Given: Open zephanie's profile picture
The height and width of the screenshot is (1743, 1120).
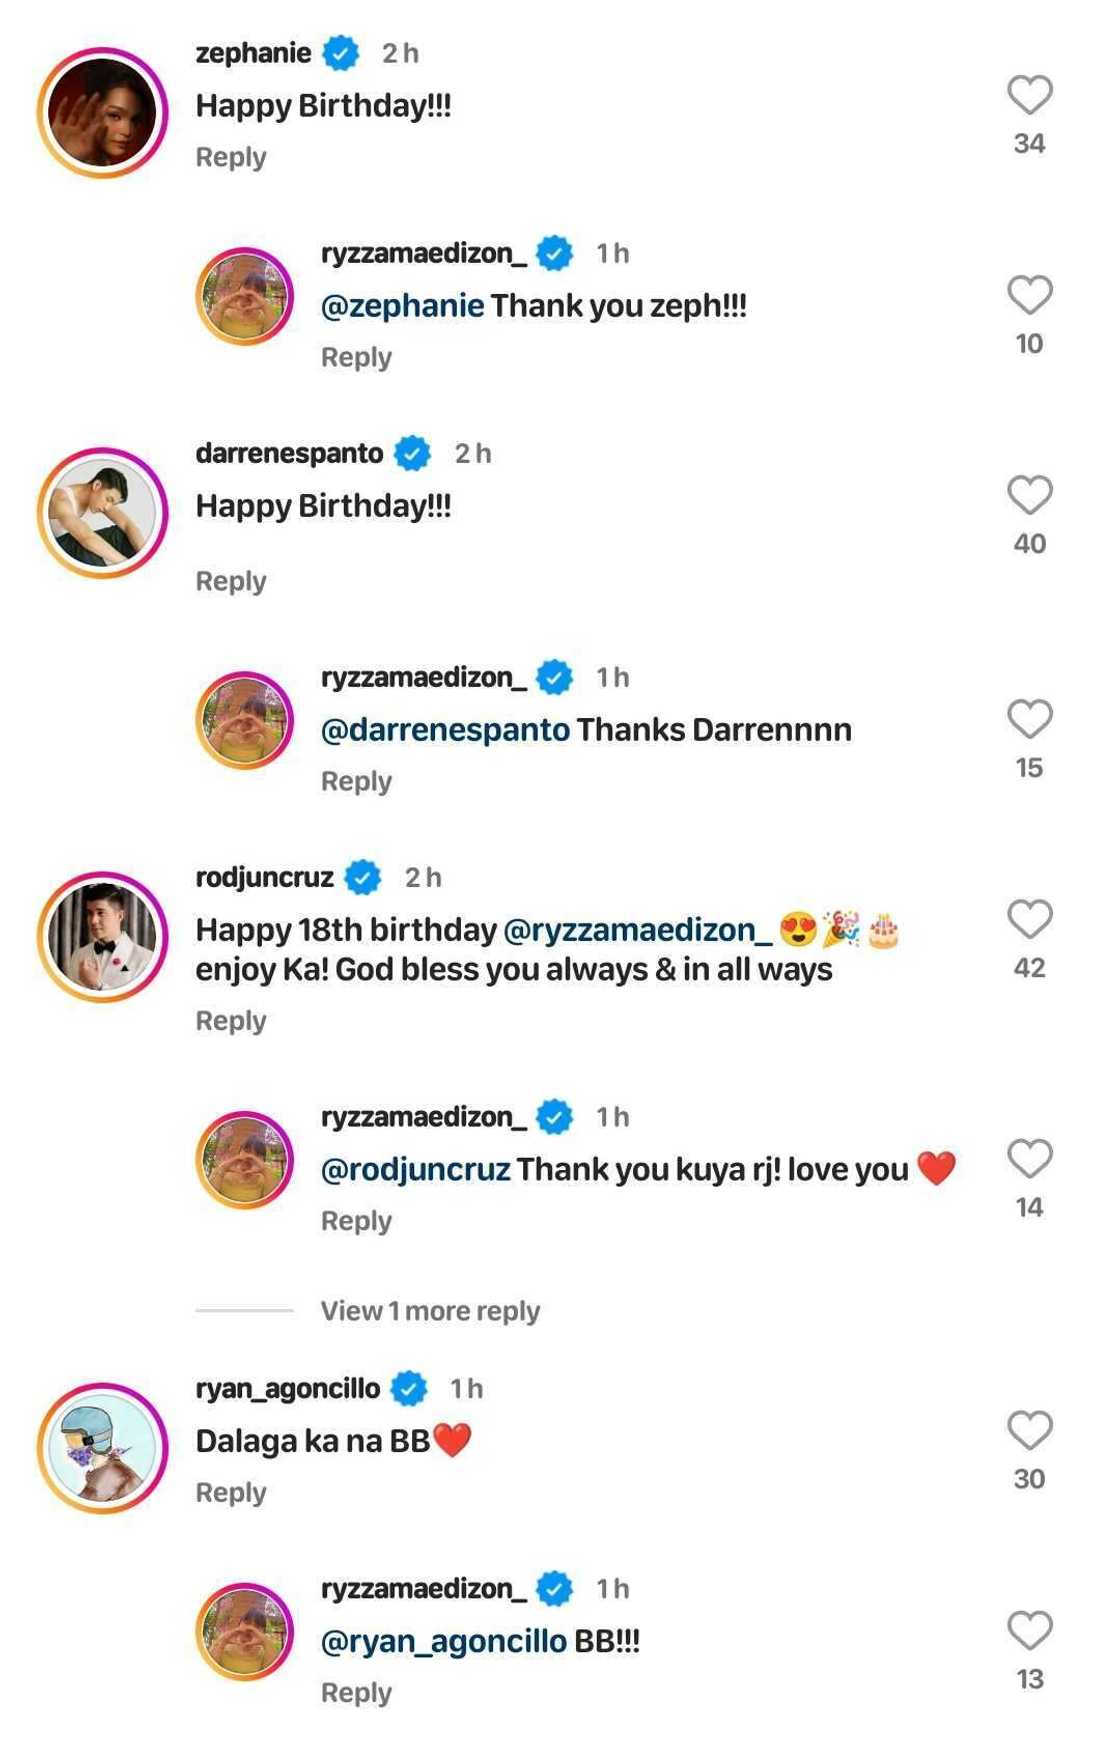Looking at the screenshot, I should 102,113.
